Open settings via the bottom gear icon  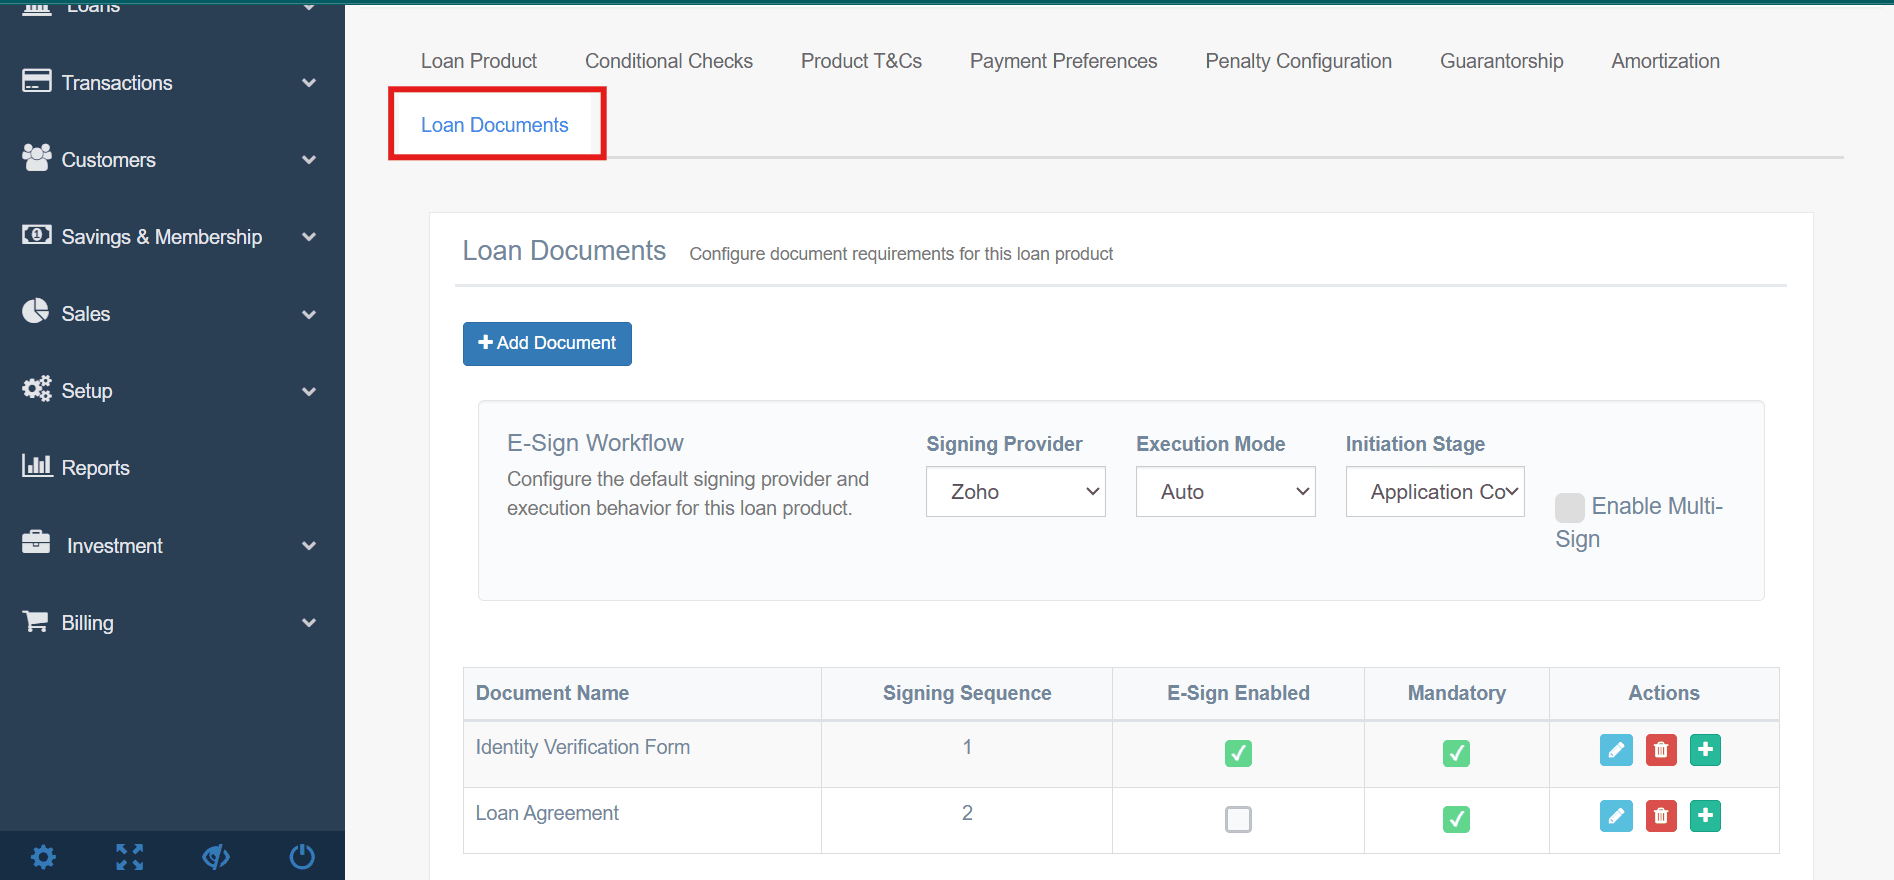click(43, 857)
